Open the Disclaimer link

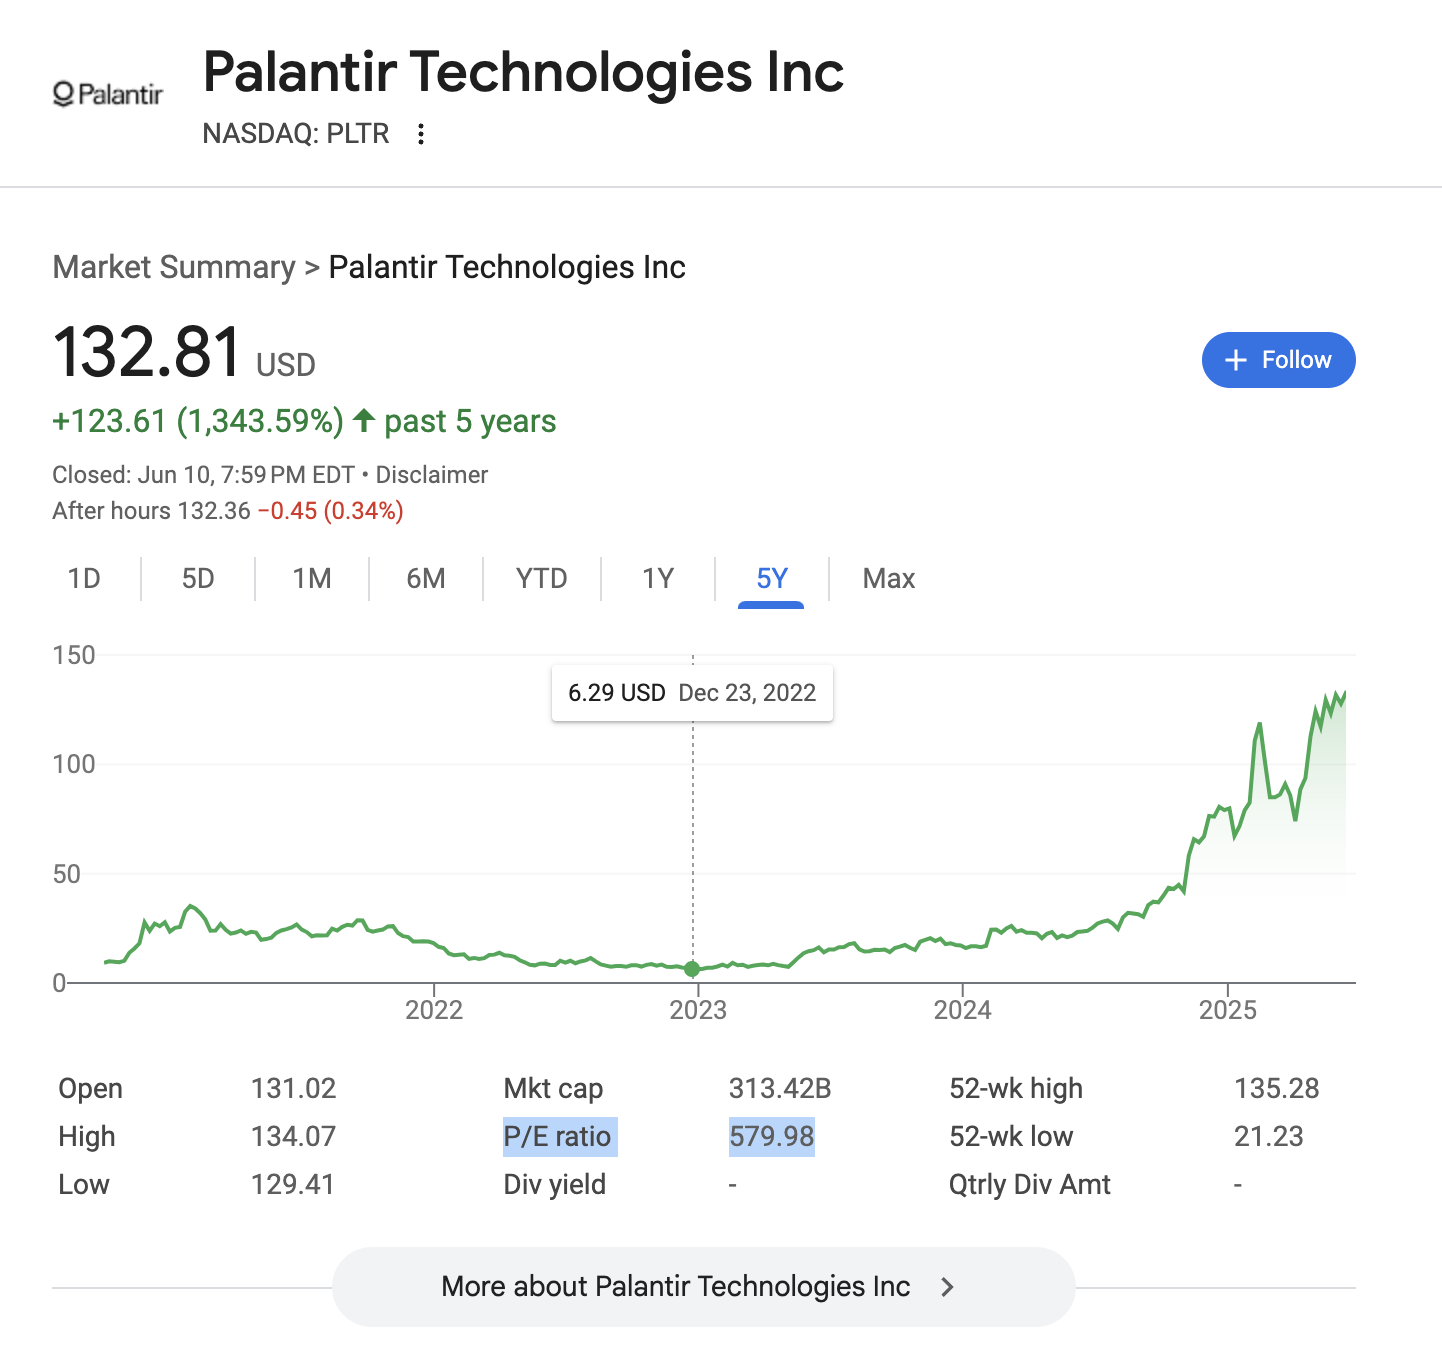(x=432, y=475)
